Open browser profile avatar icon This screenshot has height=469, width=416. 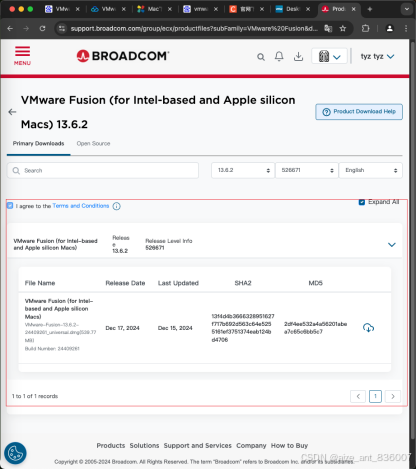click(389, 29)
